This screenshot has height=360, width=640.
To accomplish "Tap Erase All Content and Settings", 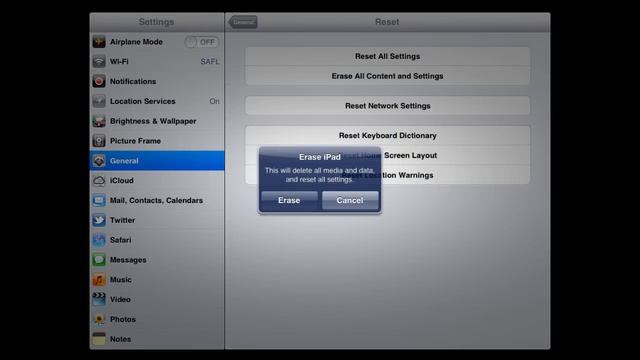I will pyautogui.click(x=387, y=76).
